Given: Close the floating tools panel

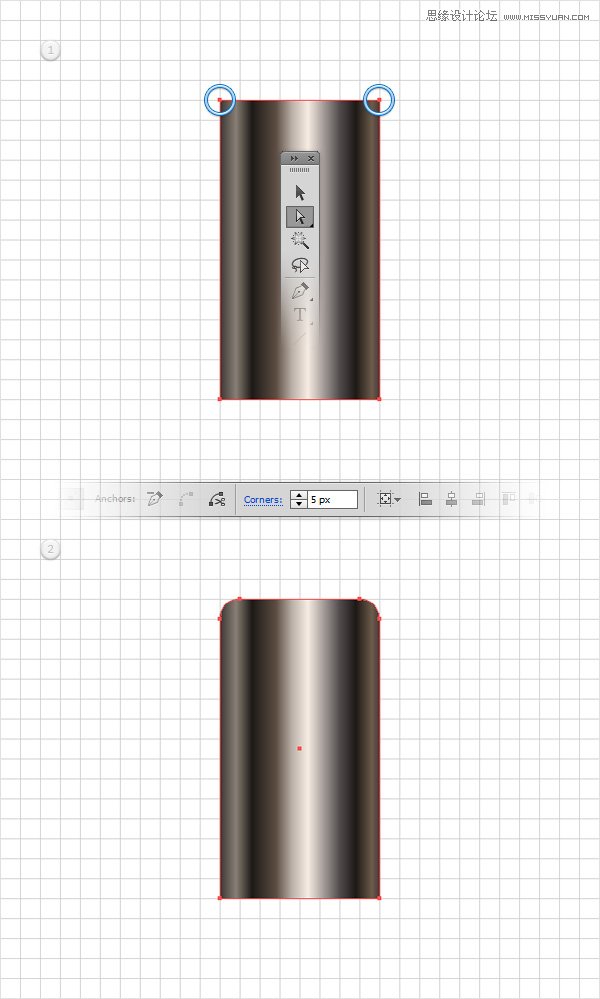Looking at the screenshot, I should [x=311, y=158].
